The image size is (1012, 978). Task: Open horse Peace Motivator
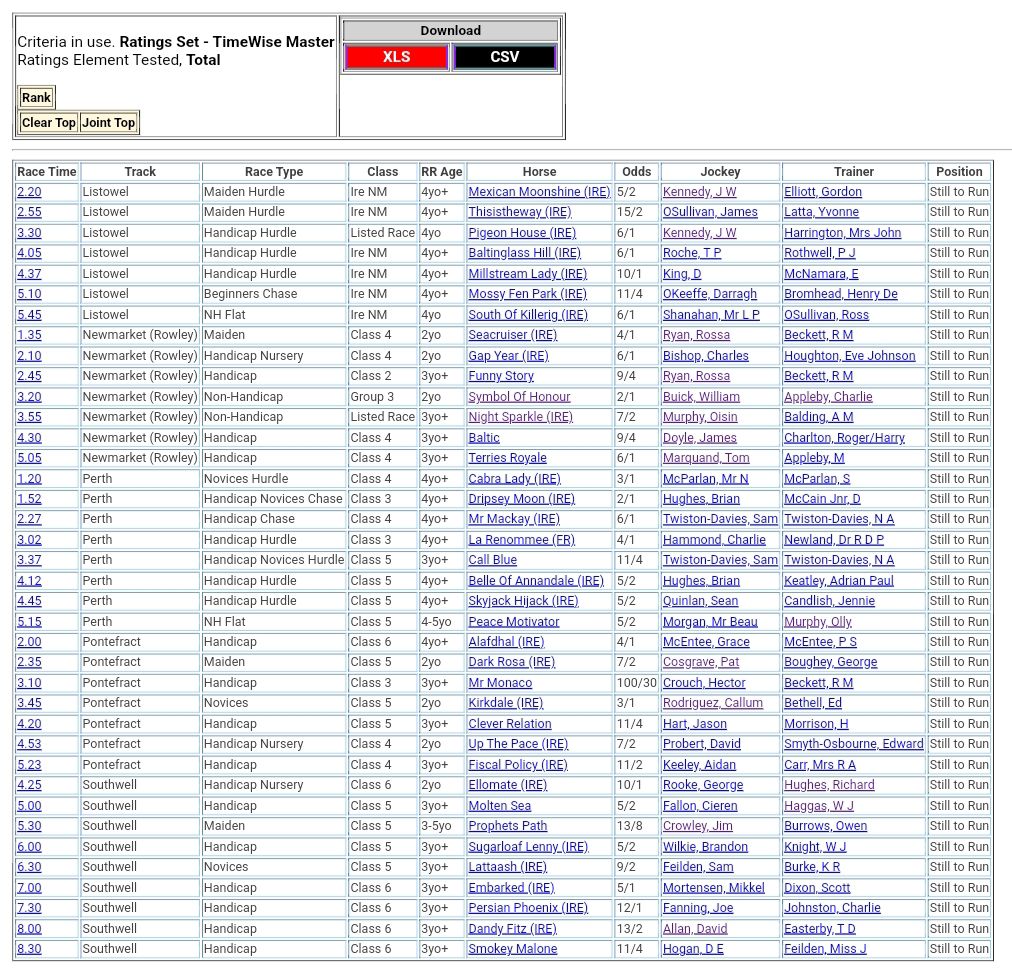pos(513,622)
